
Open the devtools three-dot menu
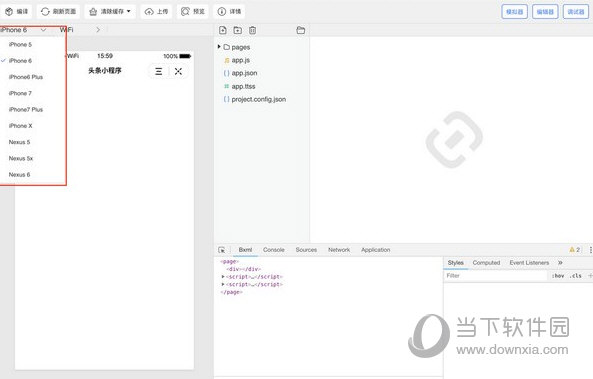click(590, 250)
